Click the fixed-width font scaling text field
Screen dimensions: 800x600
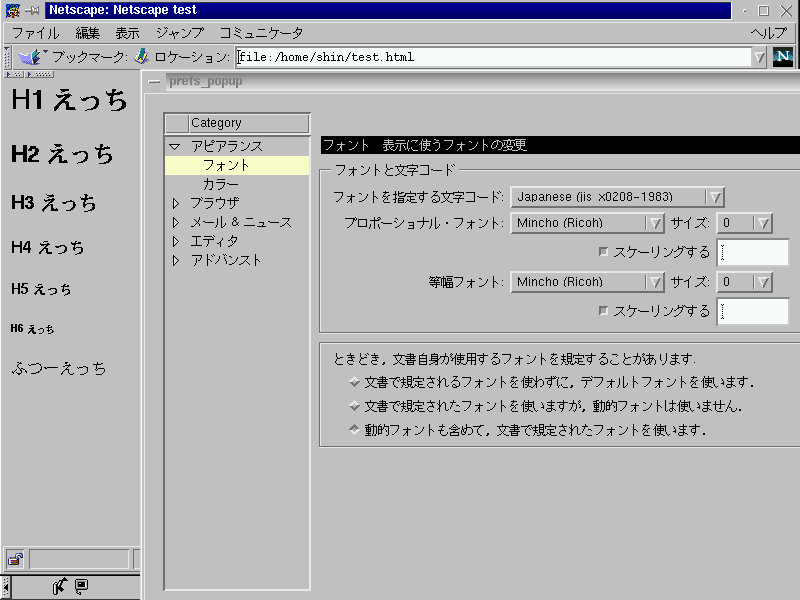[753, 311]
